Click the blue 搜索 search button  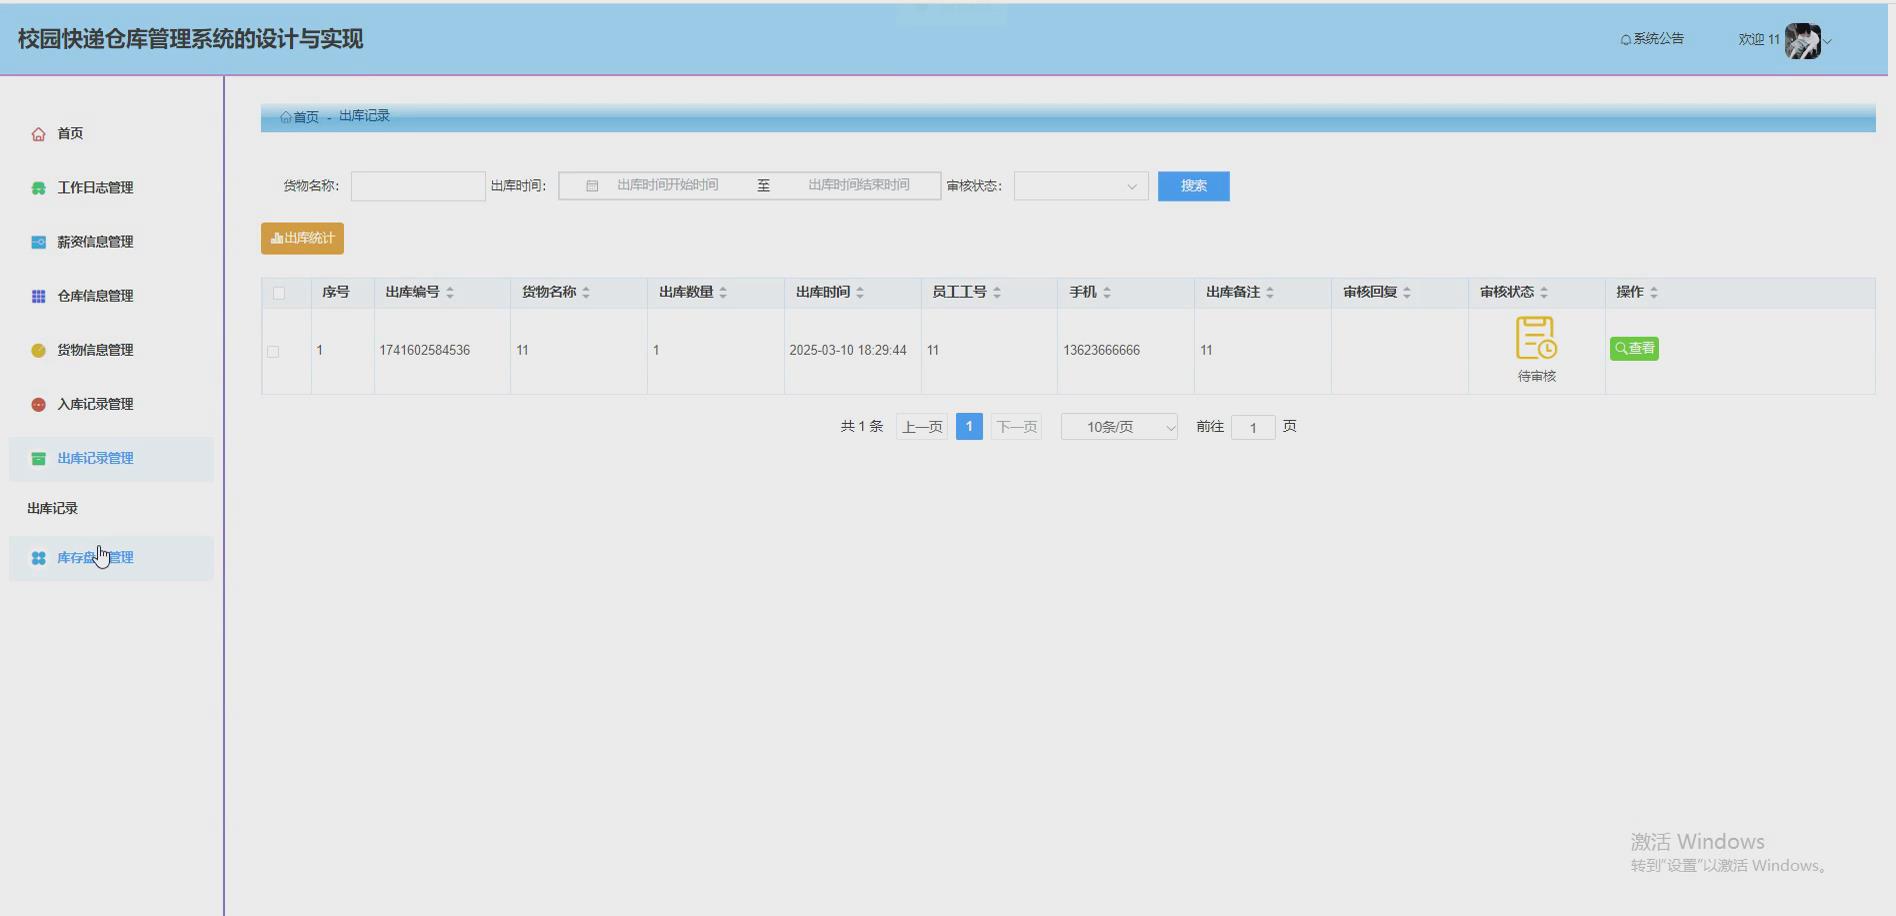coord(1193,186)
